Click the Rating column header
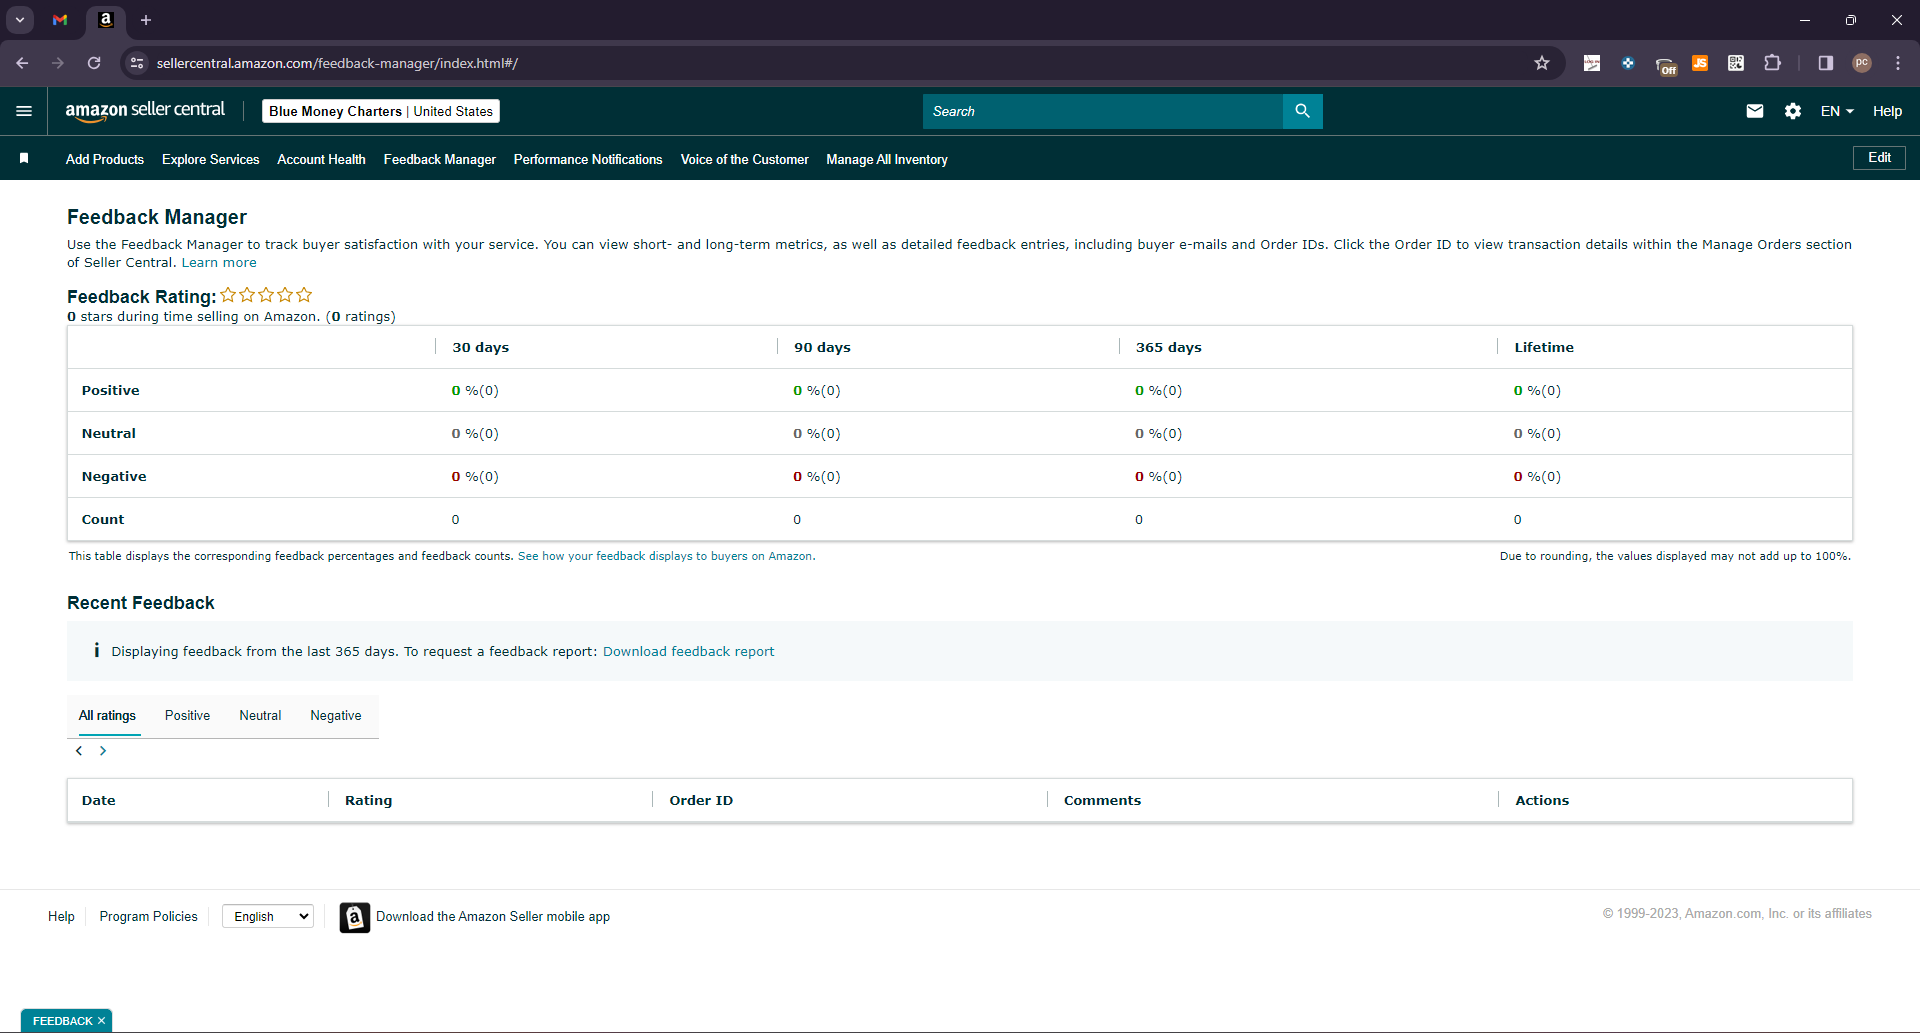This screenshot has height=1033, width=1920. [368, 800]
